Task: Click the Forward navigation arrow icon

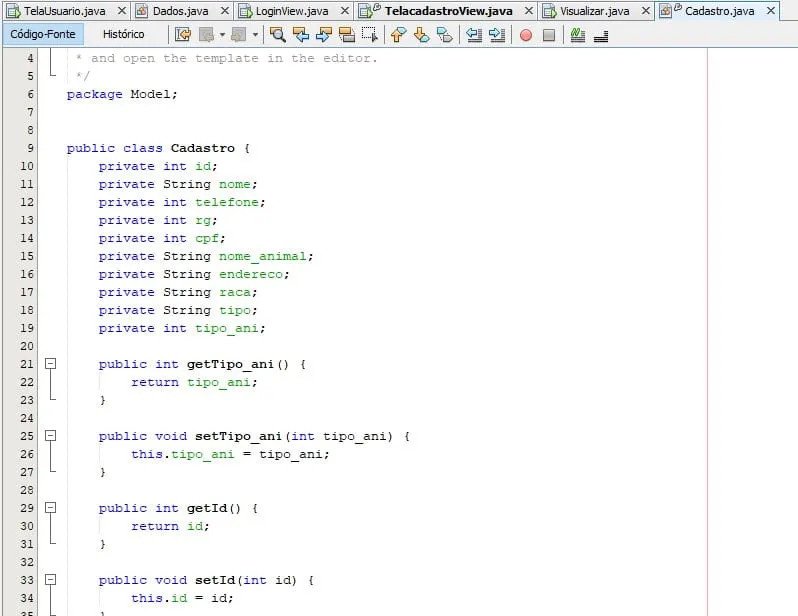Action: pos(239,35)
